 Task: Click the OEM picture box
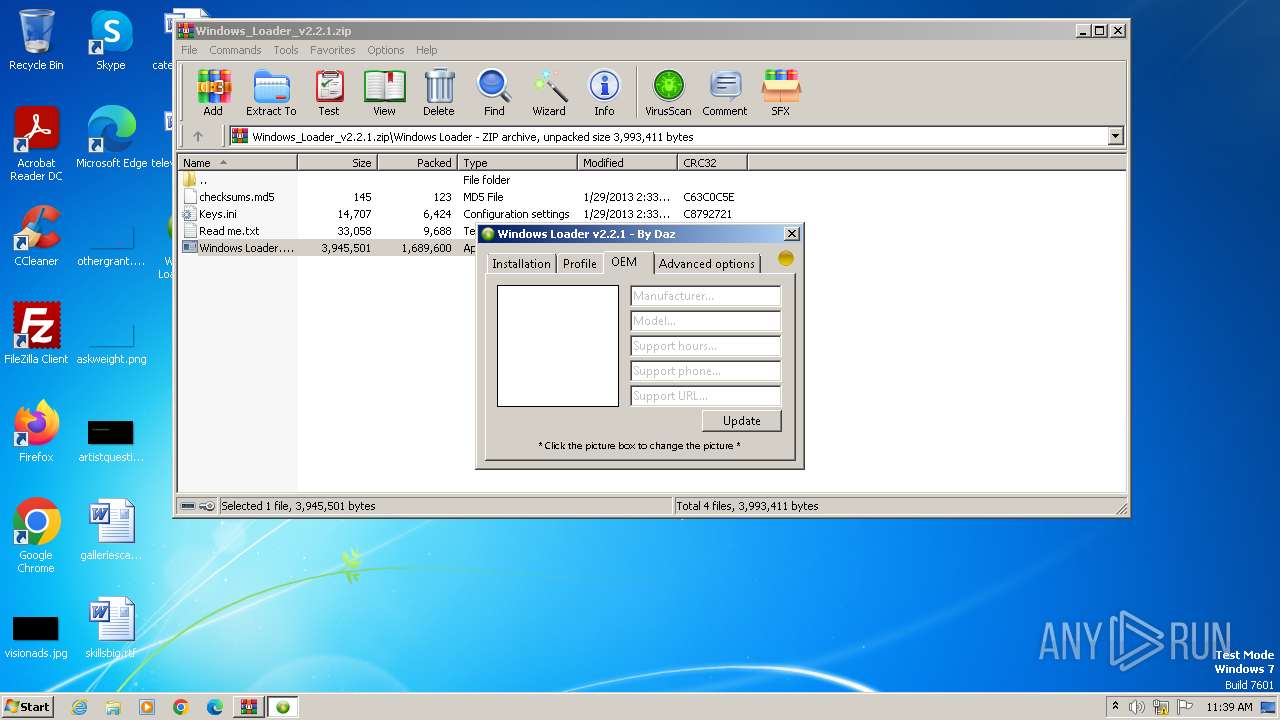pyautogui.click(x=558, y=346)
